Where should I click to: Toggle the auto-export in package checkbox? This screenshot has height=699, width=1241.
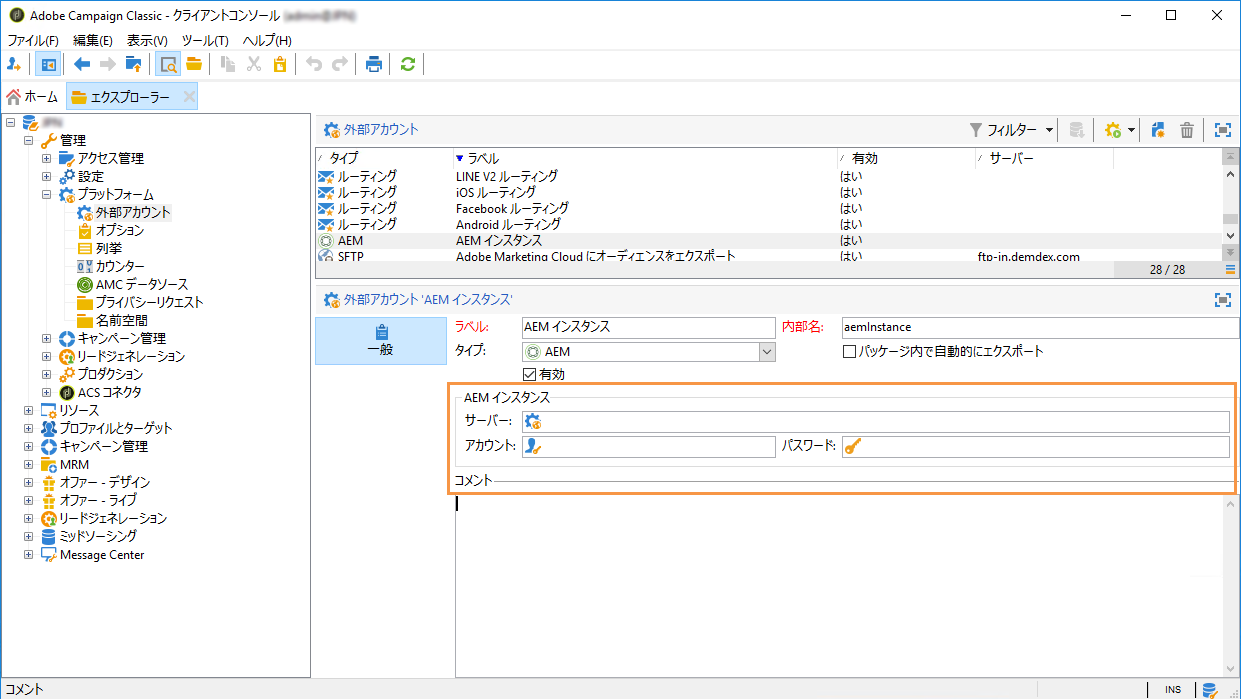point(850,352)
